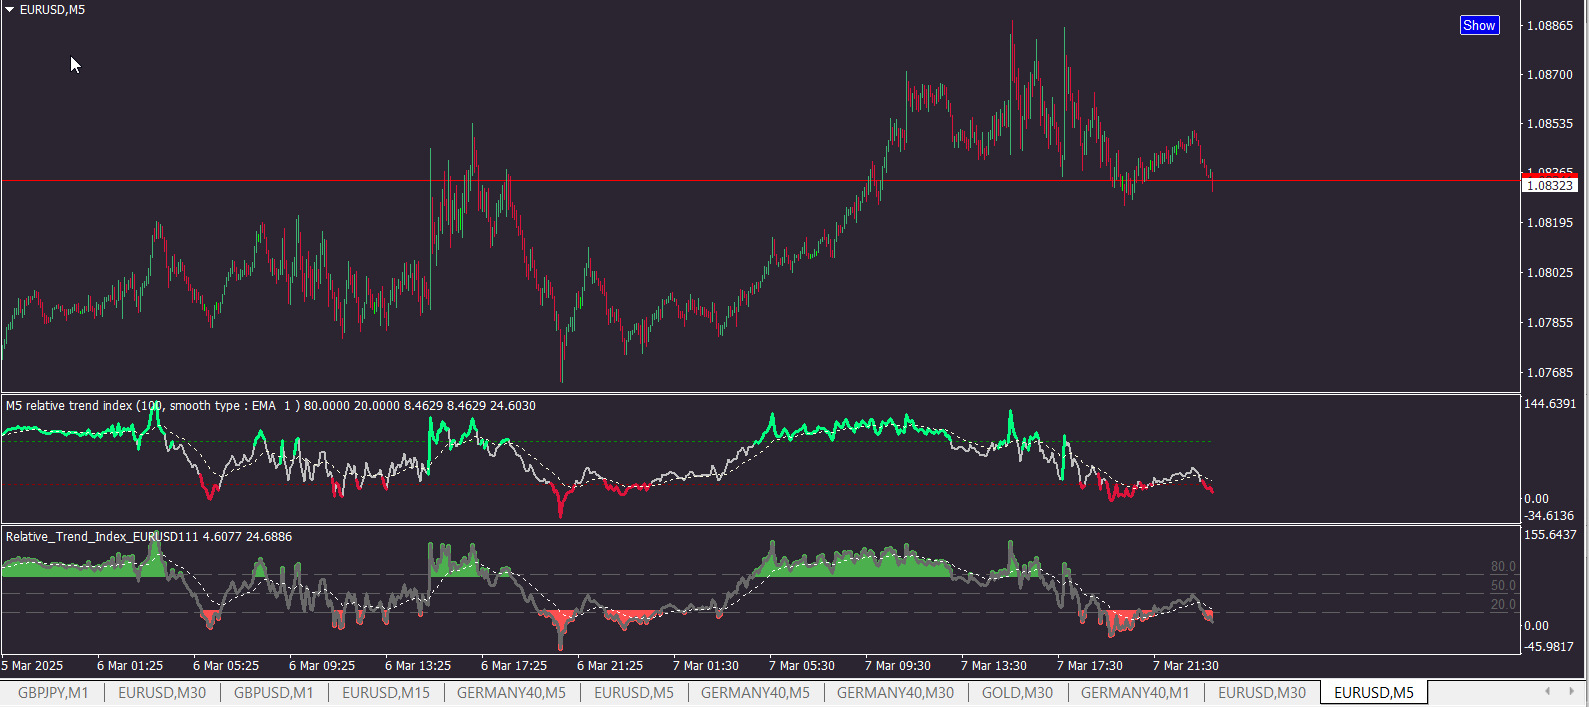Click the blue Show button

click(x=1479, y=25)
